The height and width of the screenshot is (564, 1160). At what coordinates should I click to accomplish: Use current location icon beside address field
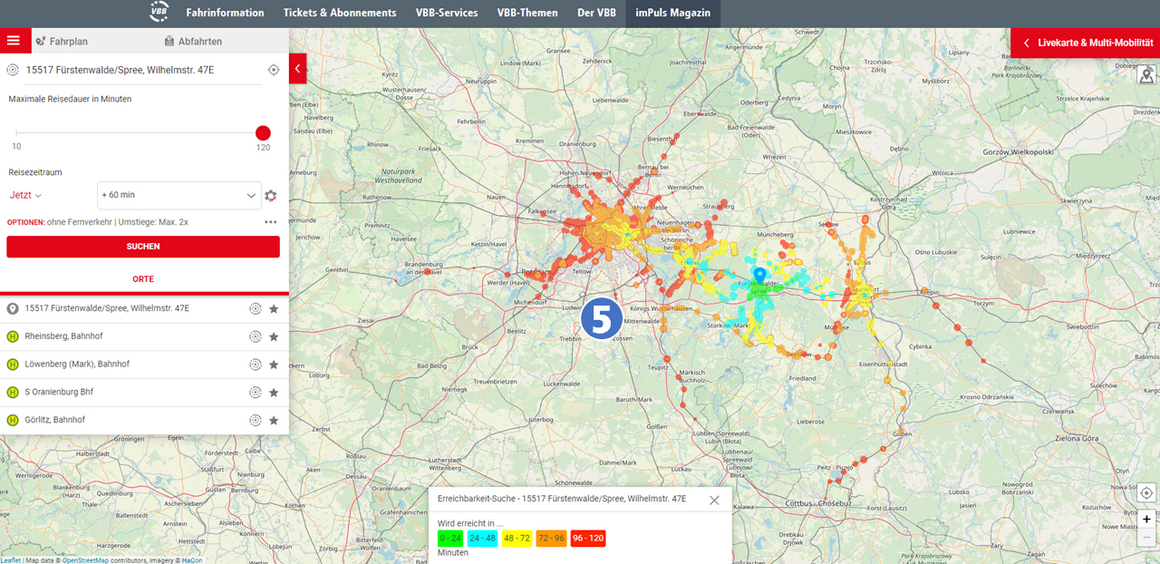(x=273, y=70)
